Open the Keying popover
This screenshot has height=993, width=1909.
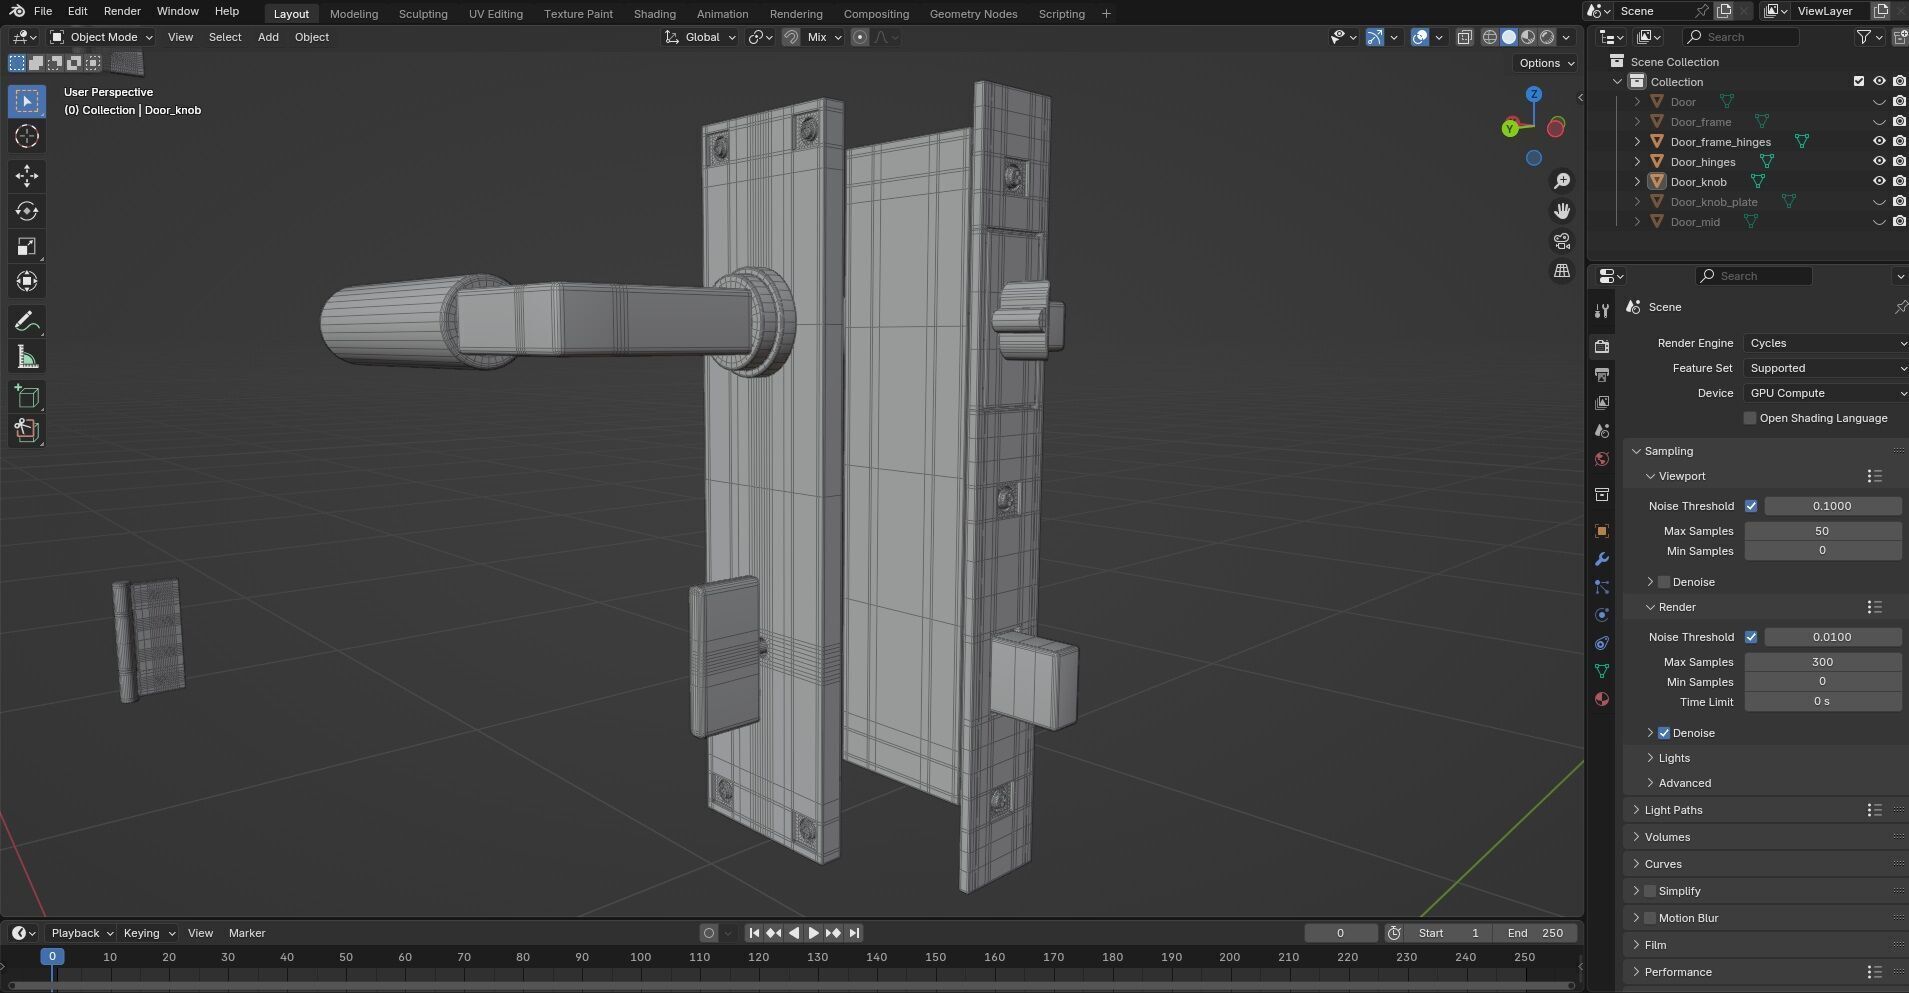[x=148, y=933]
